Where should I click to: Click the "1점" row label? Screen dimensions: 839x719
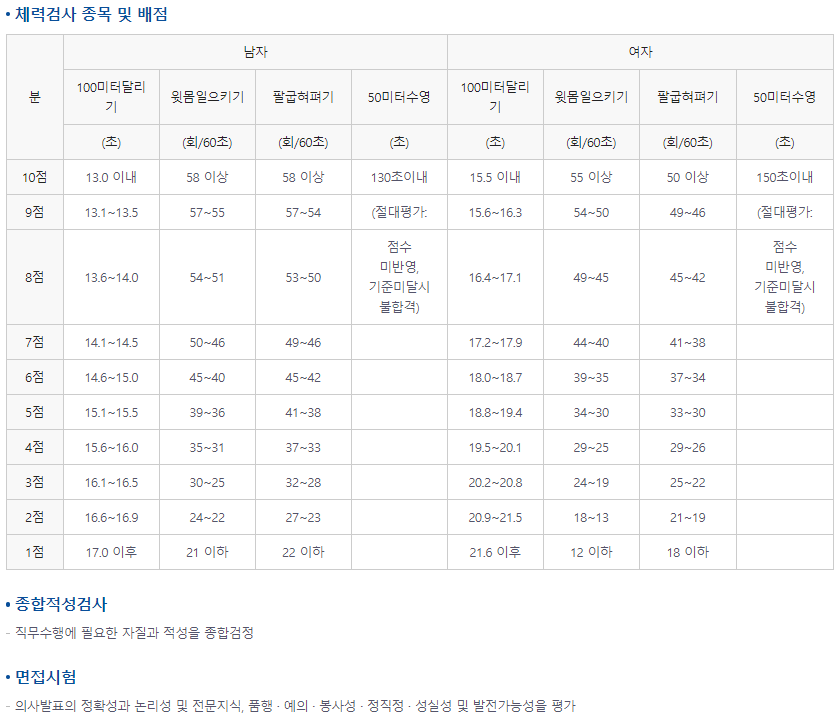[x=35, y=552]
